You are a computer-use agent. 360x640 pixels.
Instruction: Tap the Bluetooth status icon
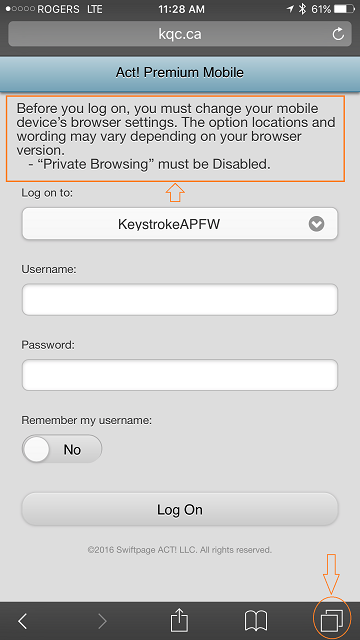coord(302,9)
